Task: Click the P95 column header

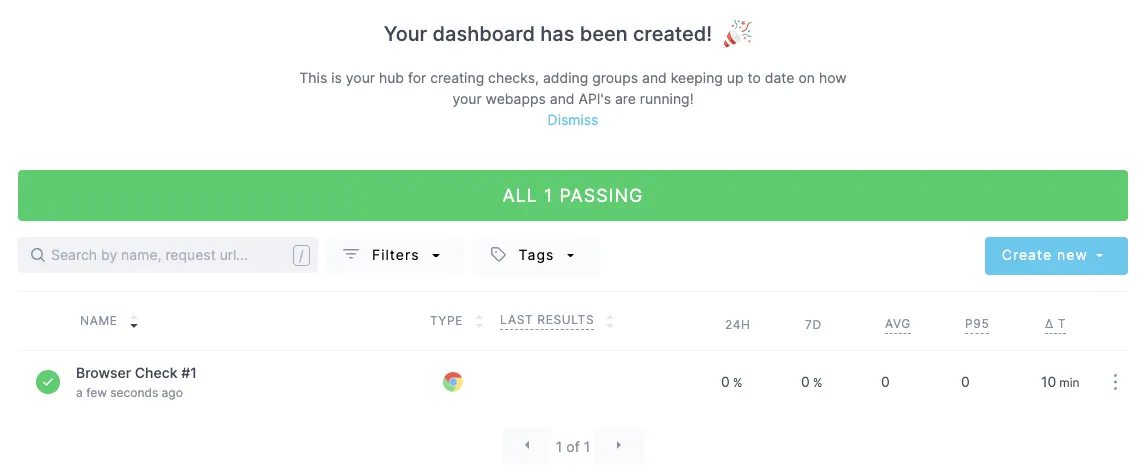Action: [976, 324]
